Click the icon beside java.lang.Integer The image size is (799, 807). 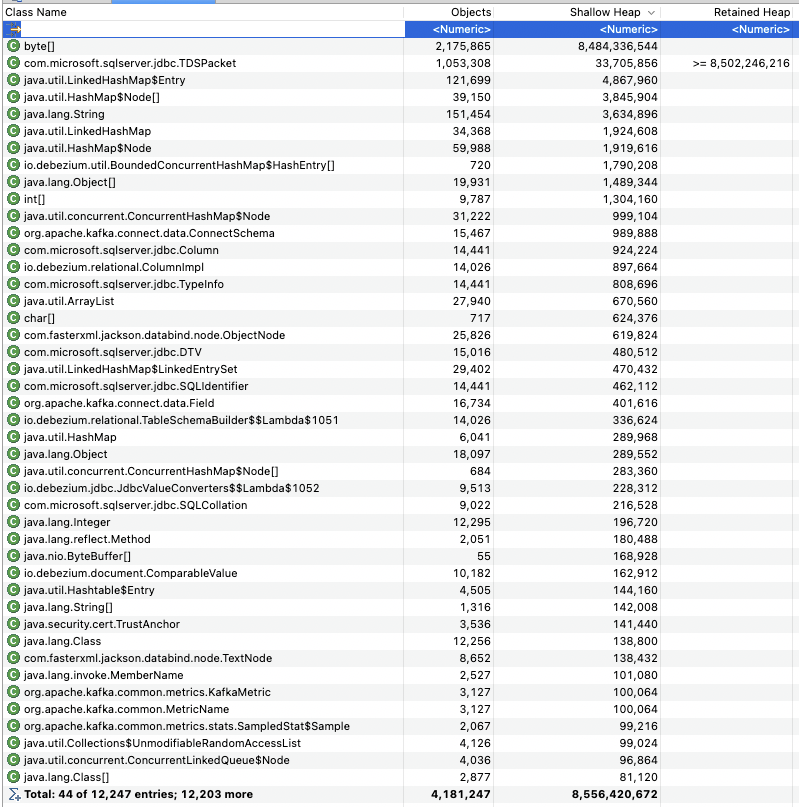point(13,522)
